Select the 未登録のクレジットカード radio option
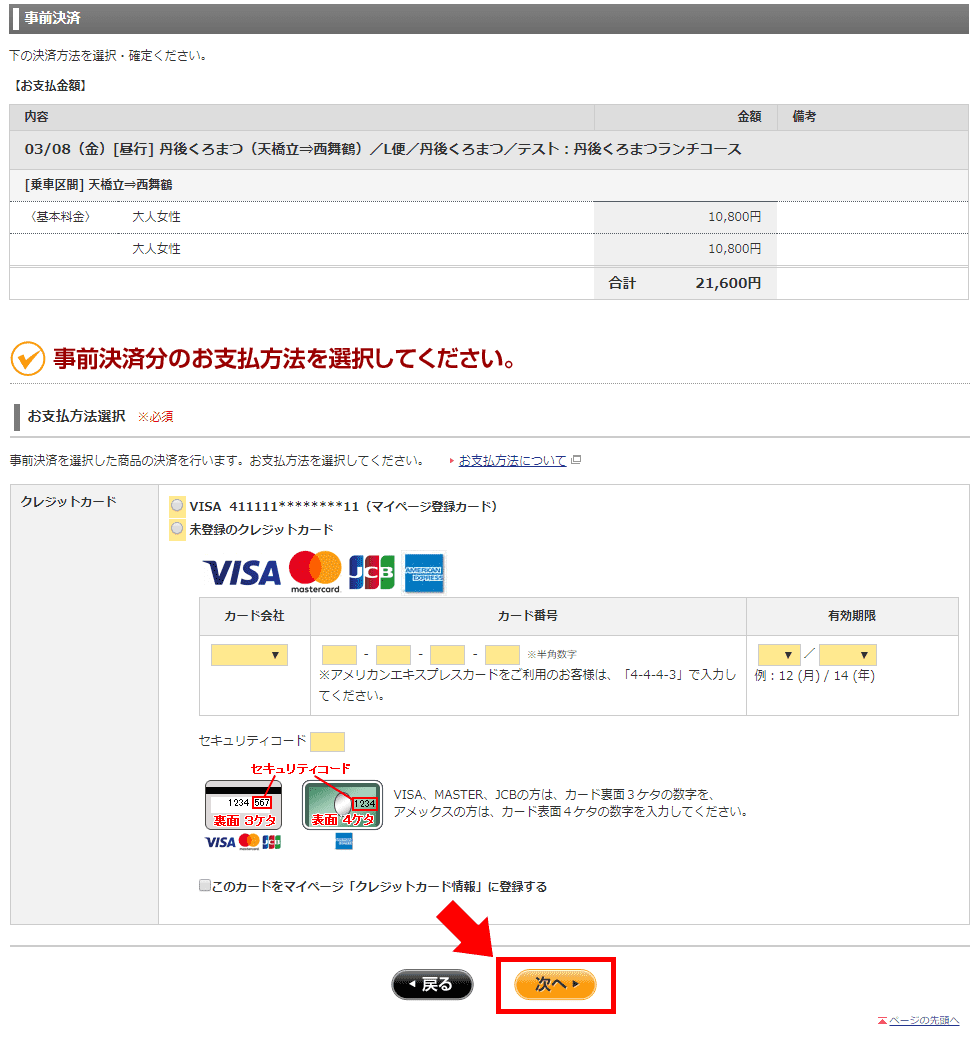979x1056 pixels. tap(177, 528)
